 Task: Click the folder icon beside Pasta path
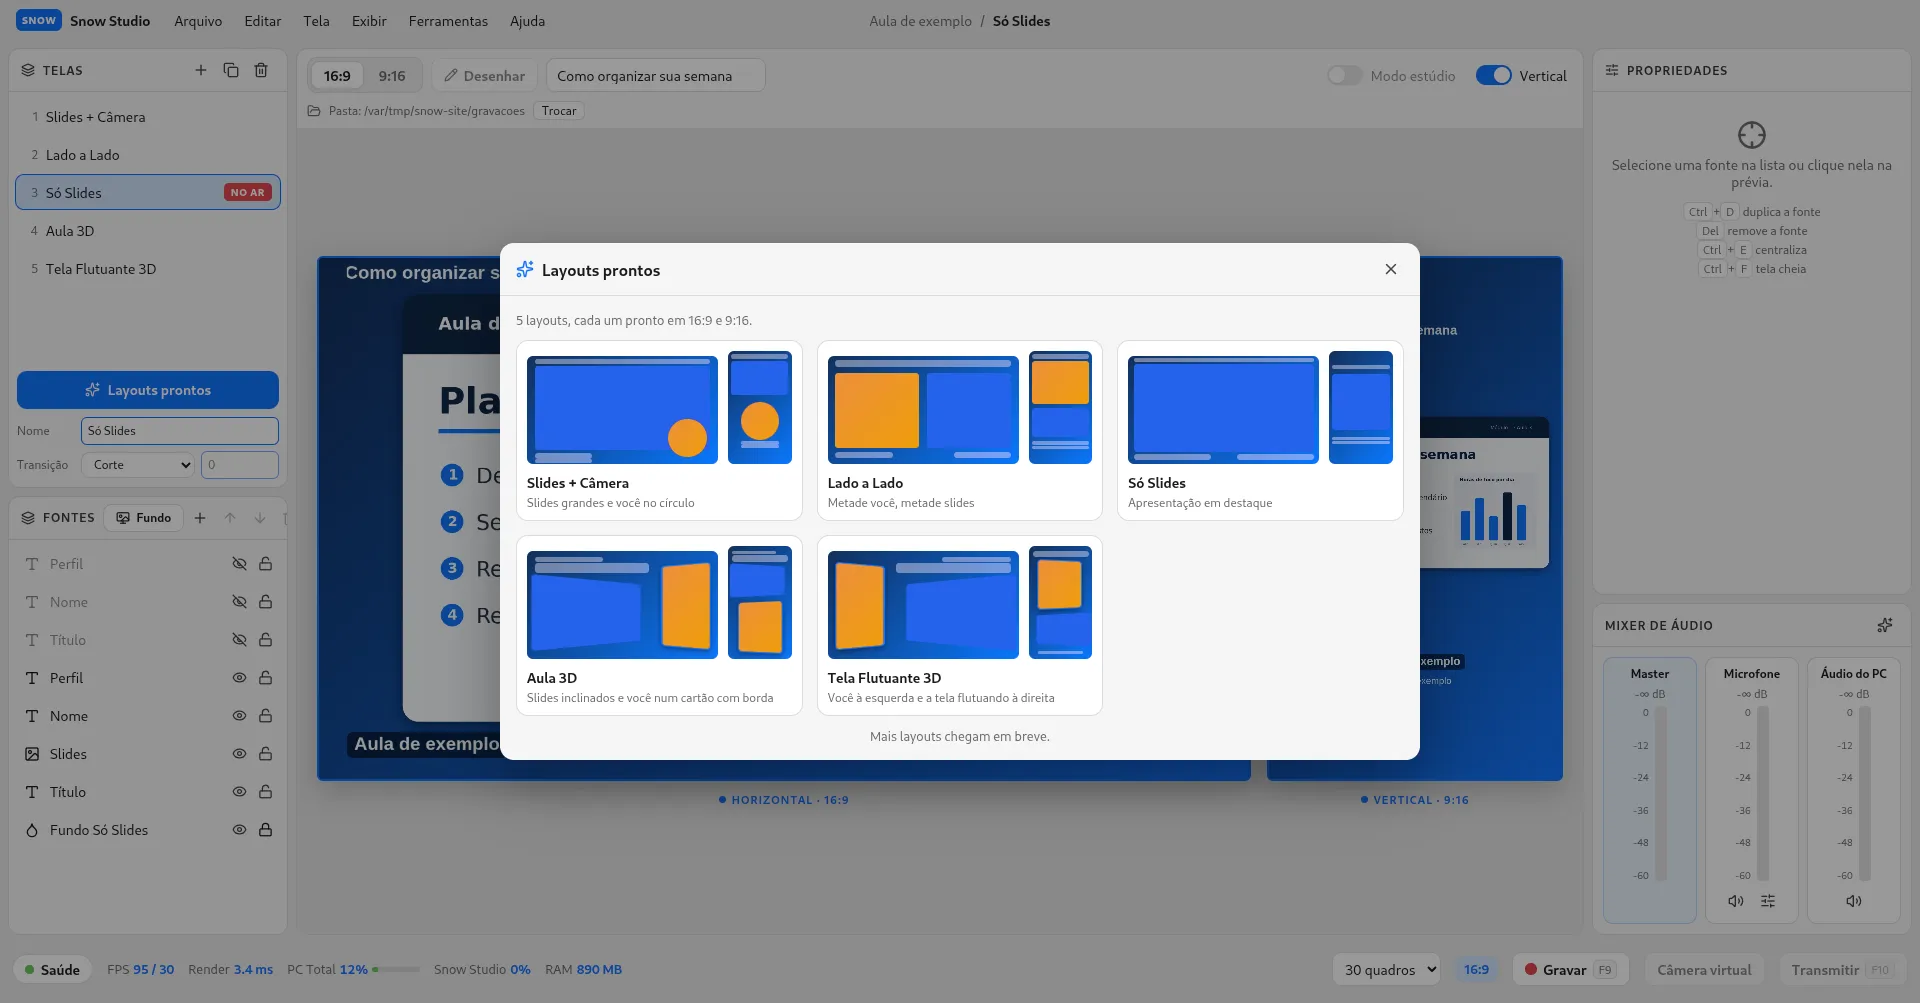tap(315, 111)
